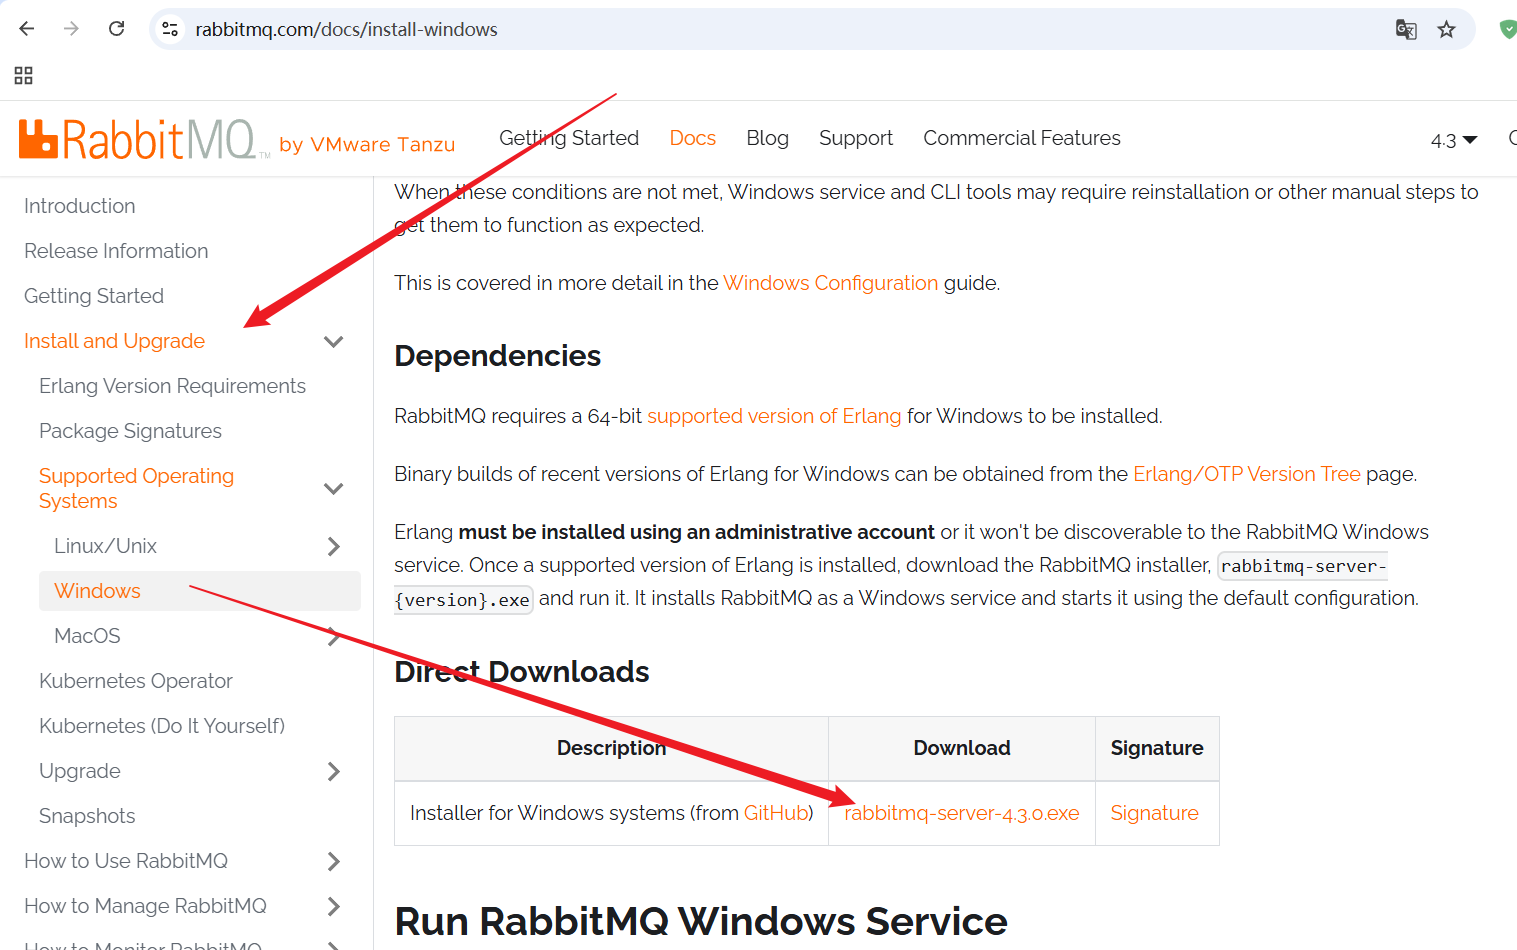Open Release Information in sidebar

point(116,251)
